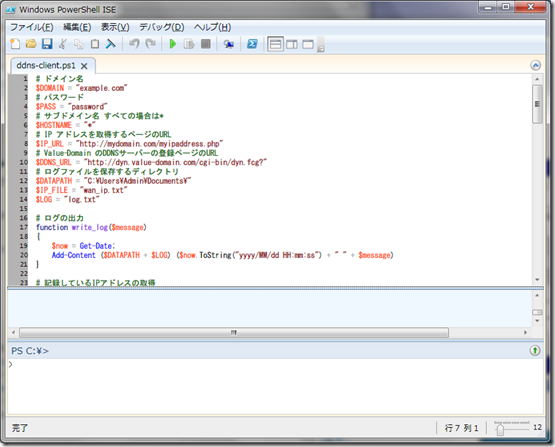The height and width of the screenshot is (447, 555).
Task: Click the PS C:¥> prompt label
Action: pos(30,351)
